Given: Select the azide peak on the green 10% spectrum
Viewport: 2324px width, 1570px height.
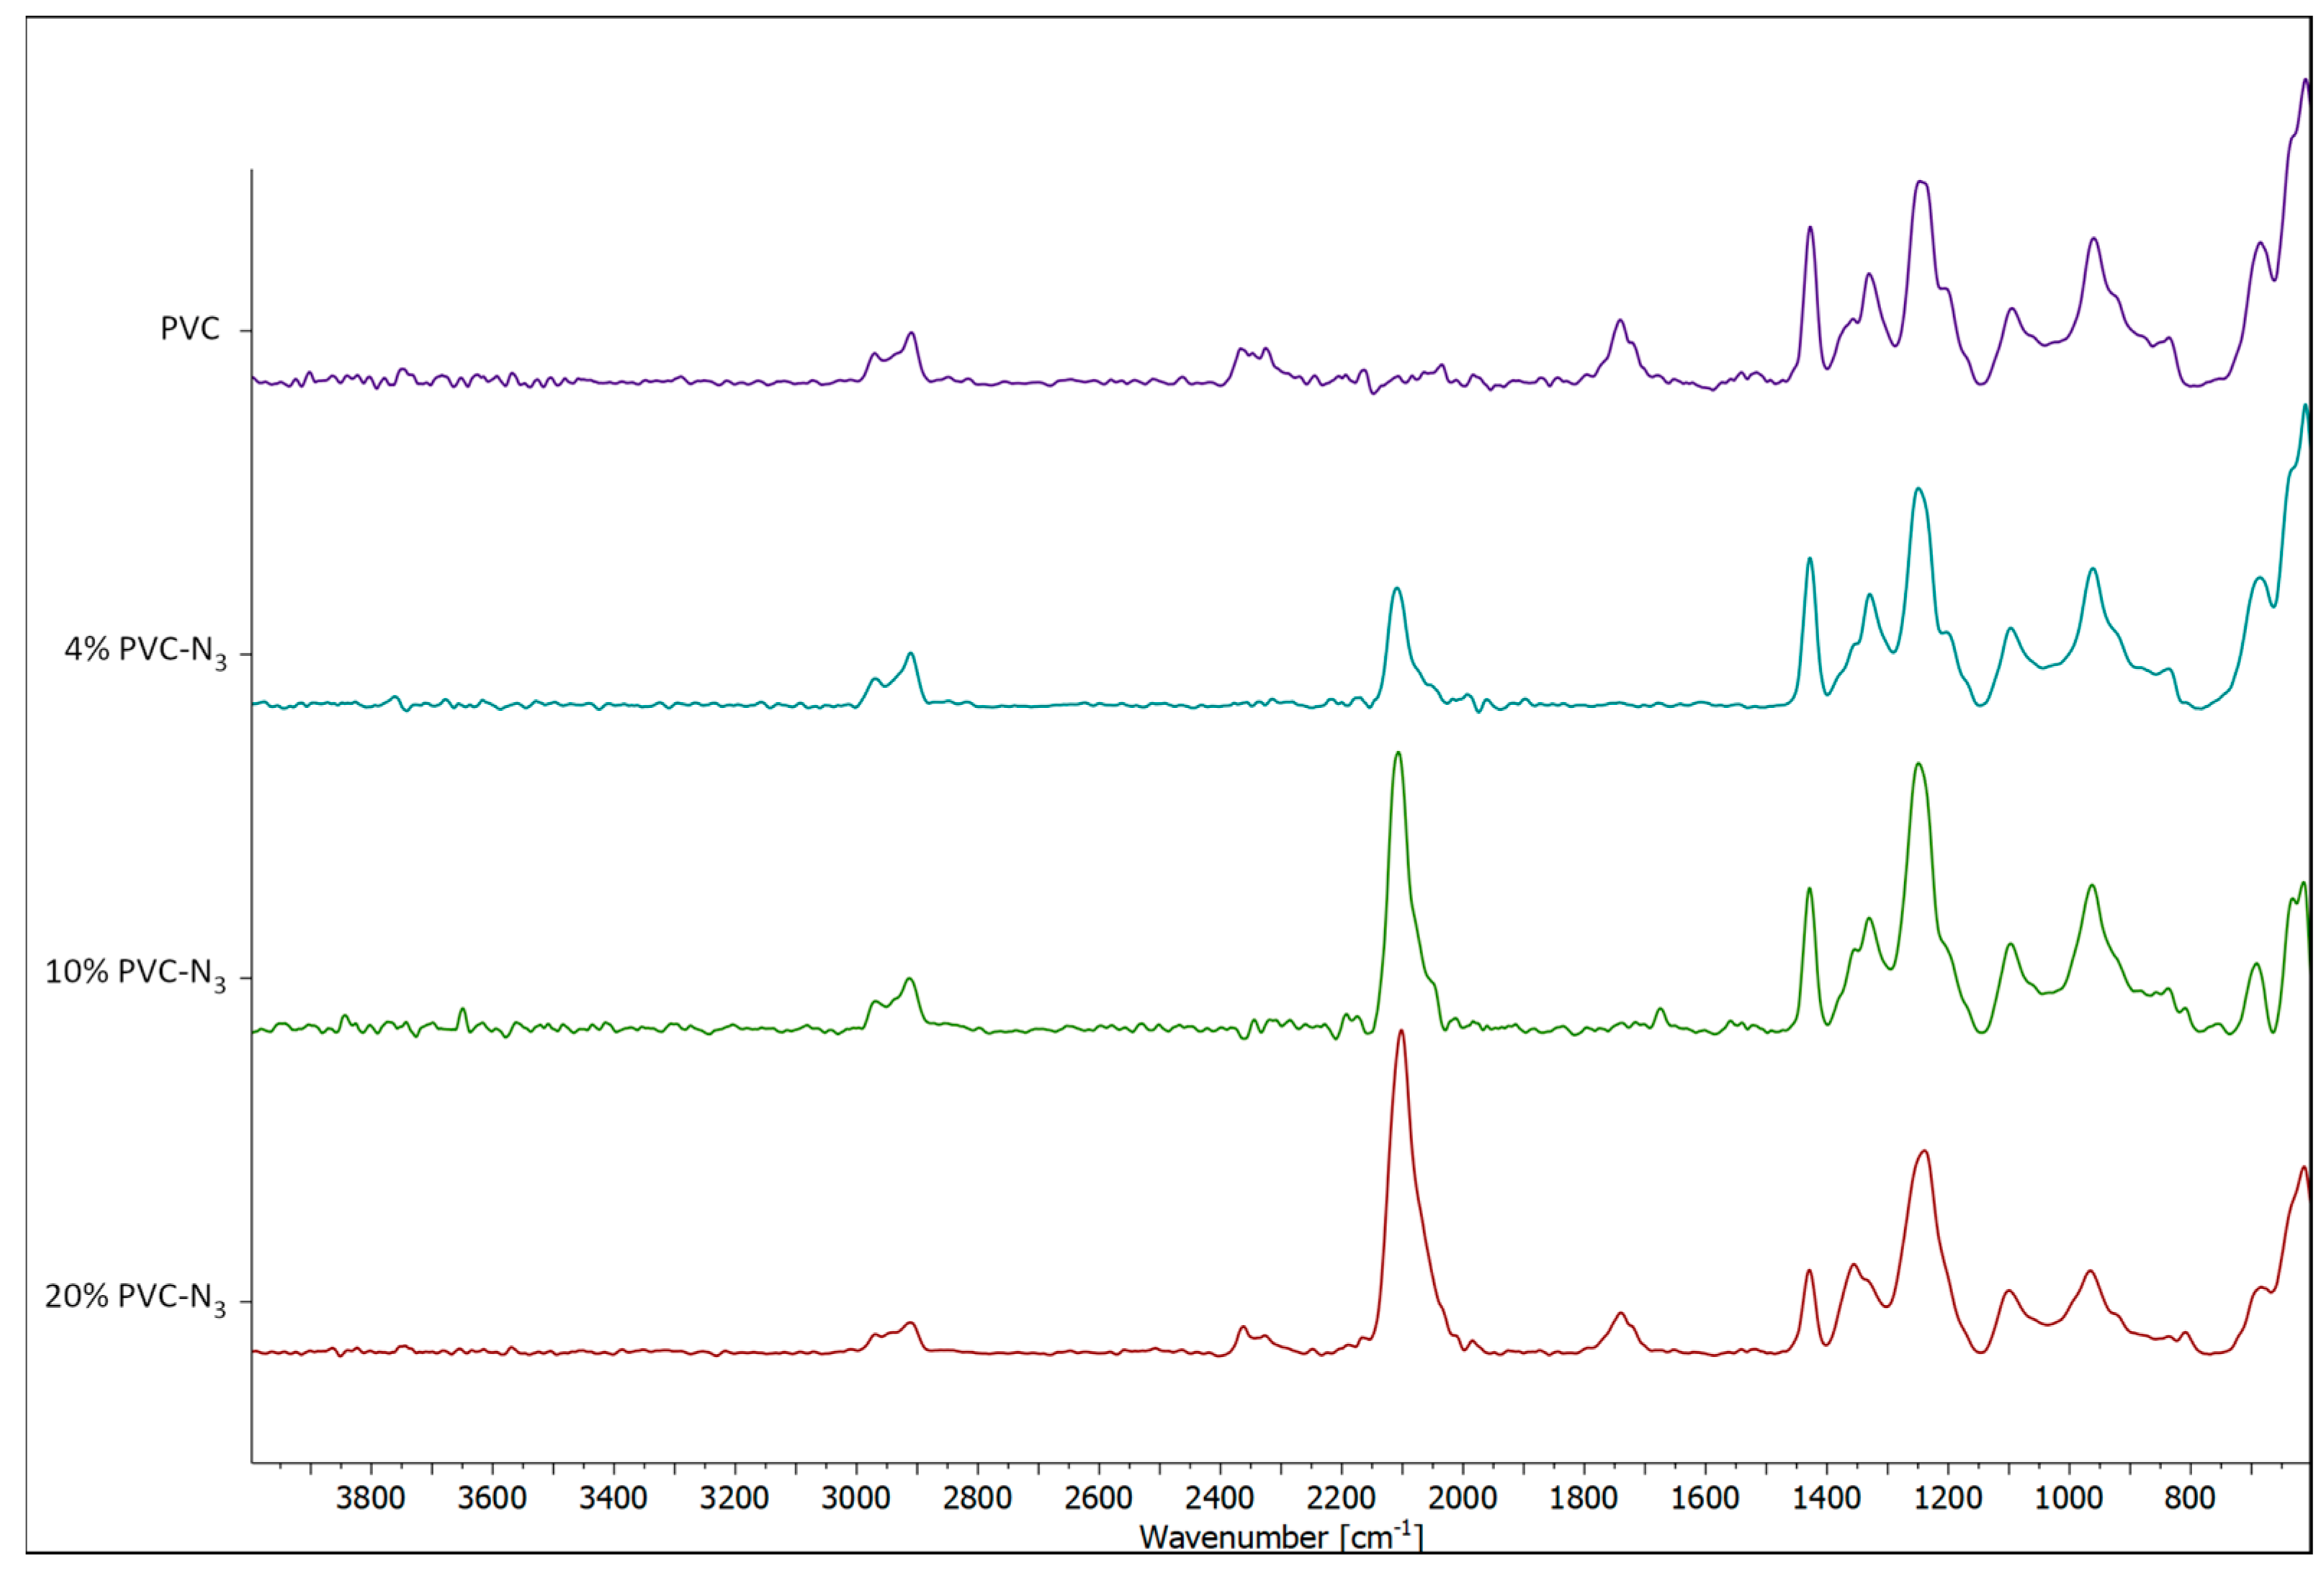Looking at the screenshot, I should (1398, 755).
